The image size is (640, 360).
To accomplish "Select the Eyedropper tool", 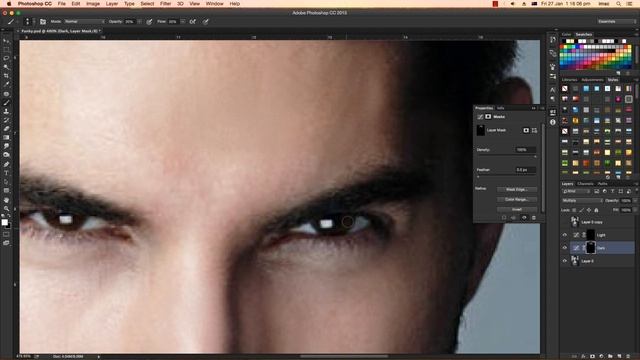I will pyautogui.click(x=6, y=84).
